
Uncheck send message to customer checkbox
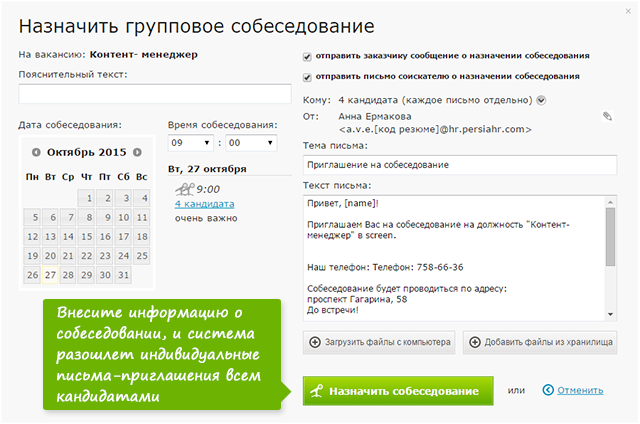coord(307,57)
